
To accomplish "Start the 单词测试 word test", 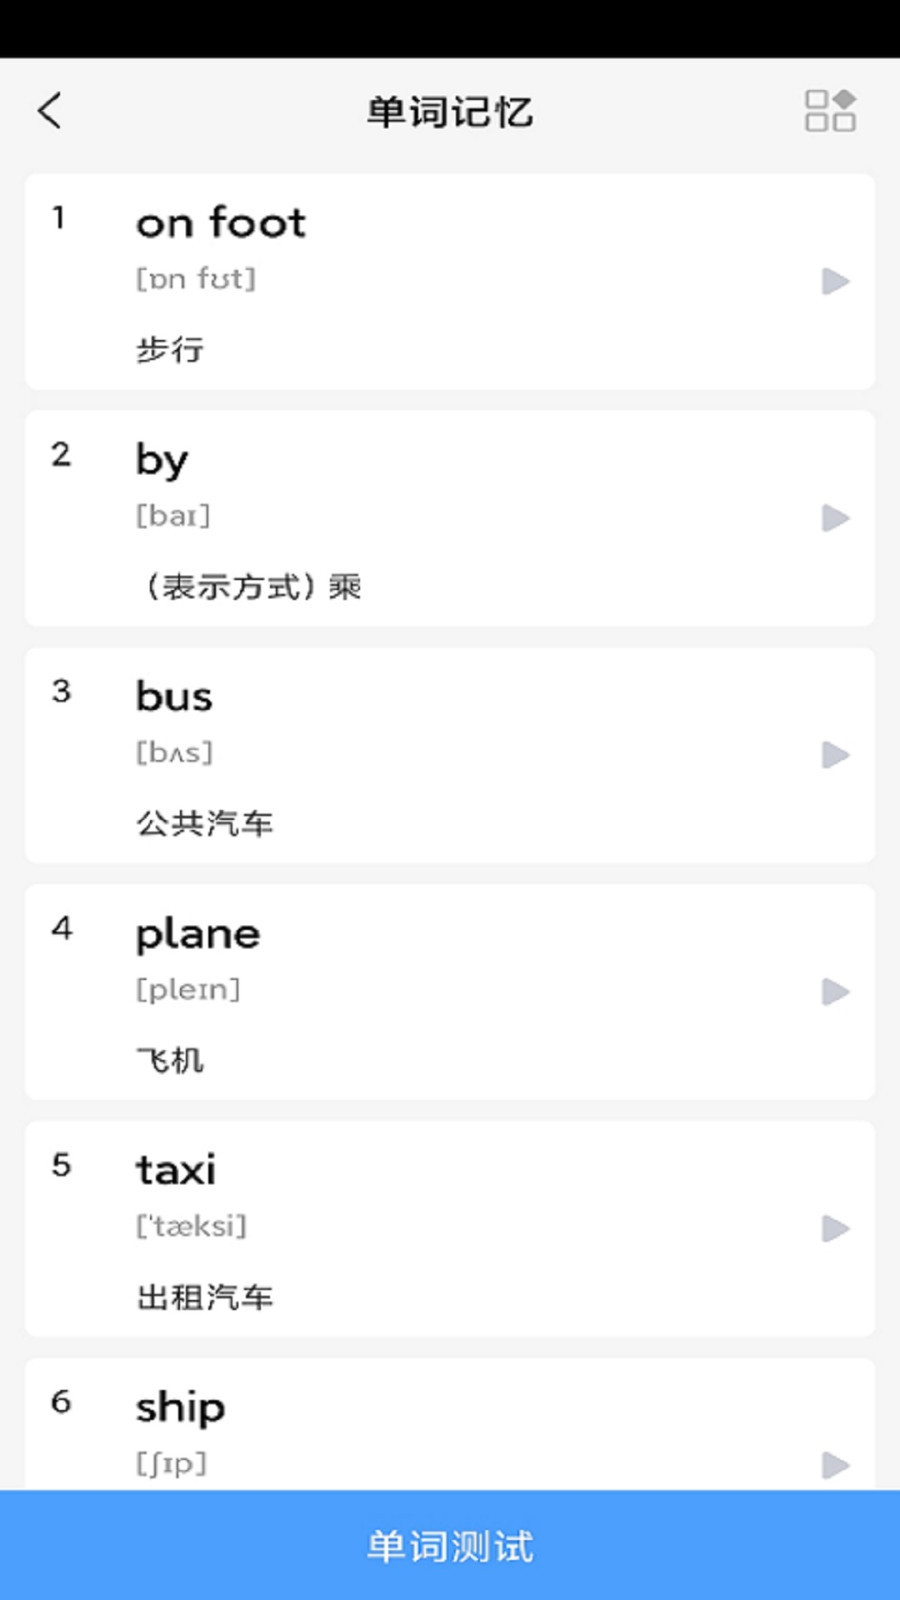I will coord(450,1546).
